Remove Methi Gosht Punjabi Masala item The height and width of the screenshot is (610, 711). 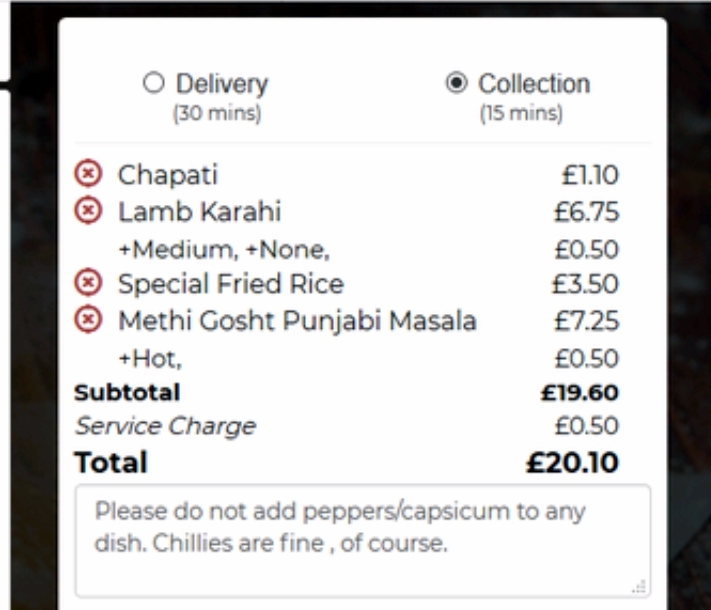(89, 321)
